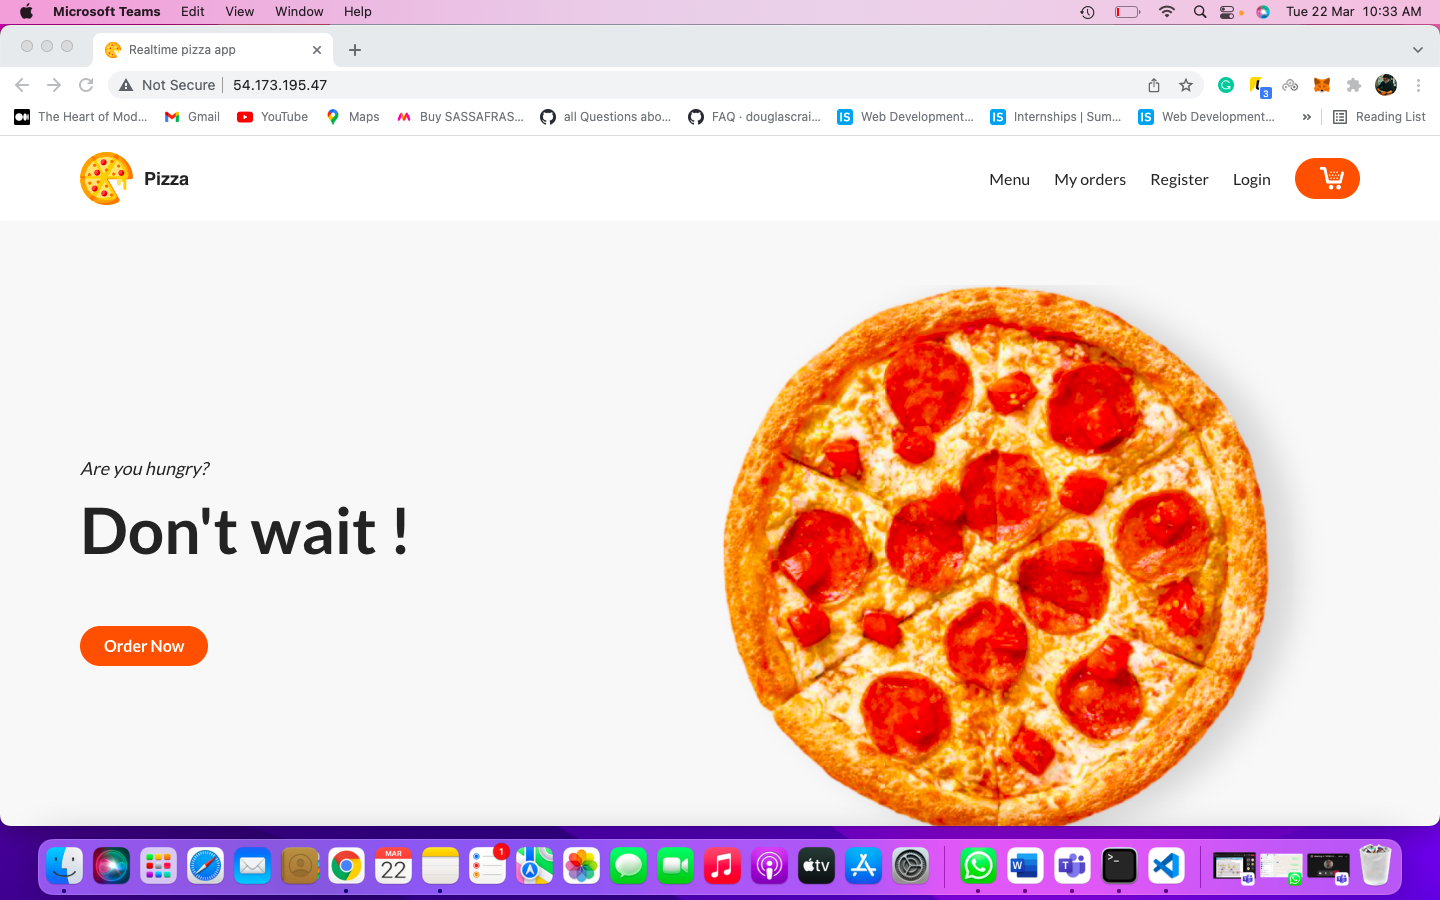Open the Chrome three-dot menu
The height and width of the screenshot is (900, 1440).
(x=1418, y=85)
